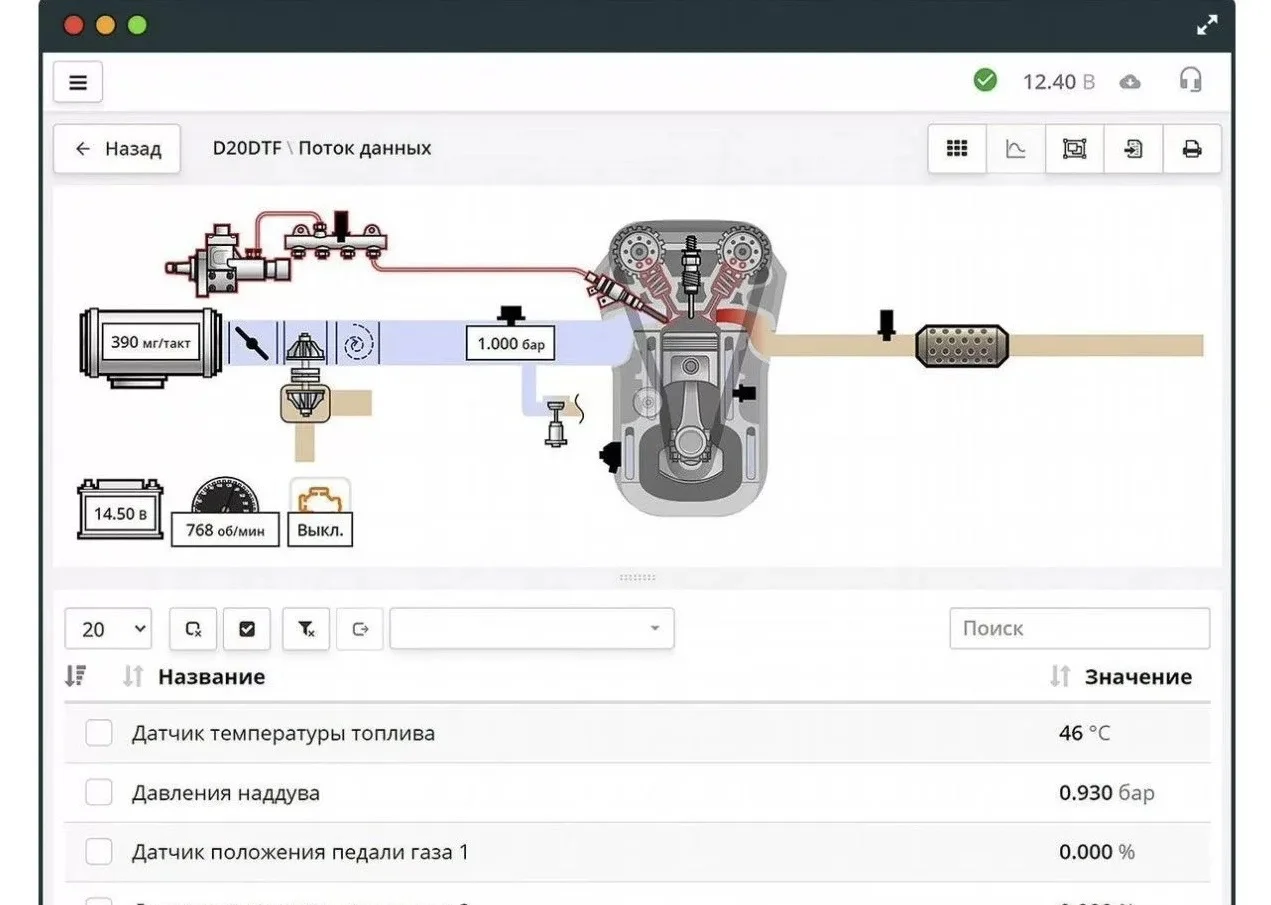Screen dimensions: 1271x905
Task: Click the catalytic converter icon
Action: (x=962, y=345)
